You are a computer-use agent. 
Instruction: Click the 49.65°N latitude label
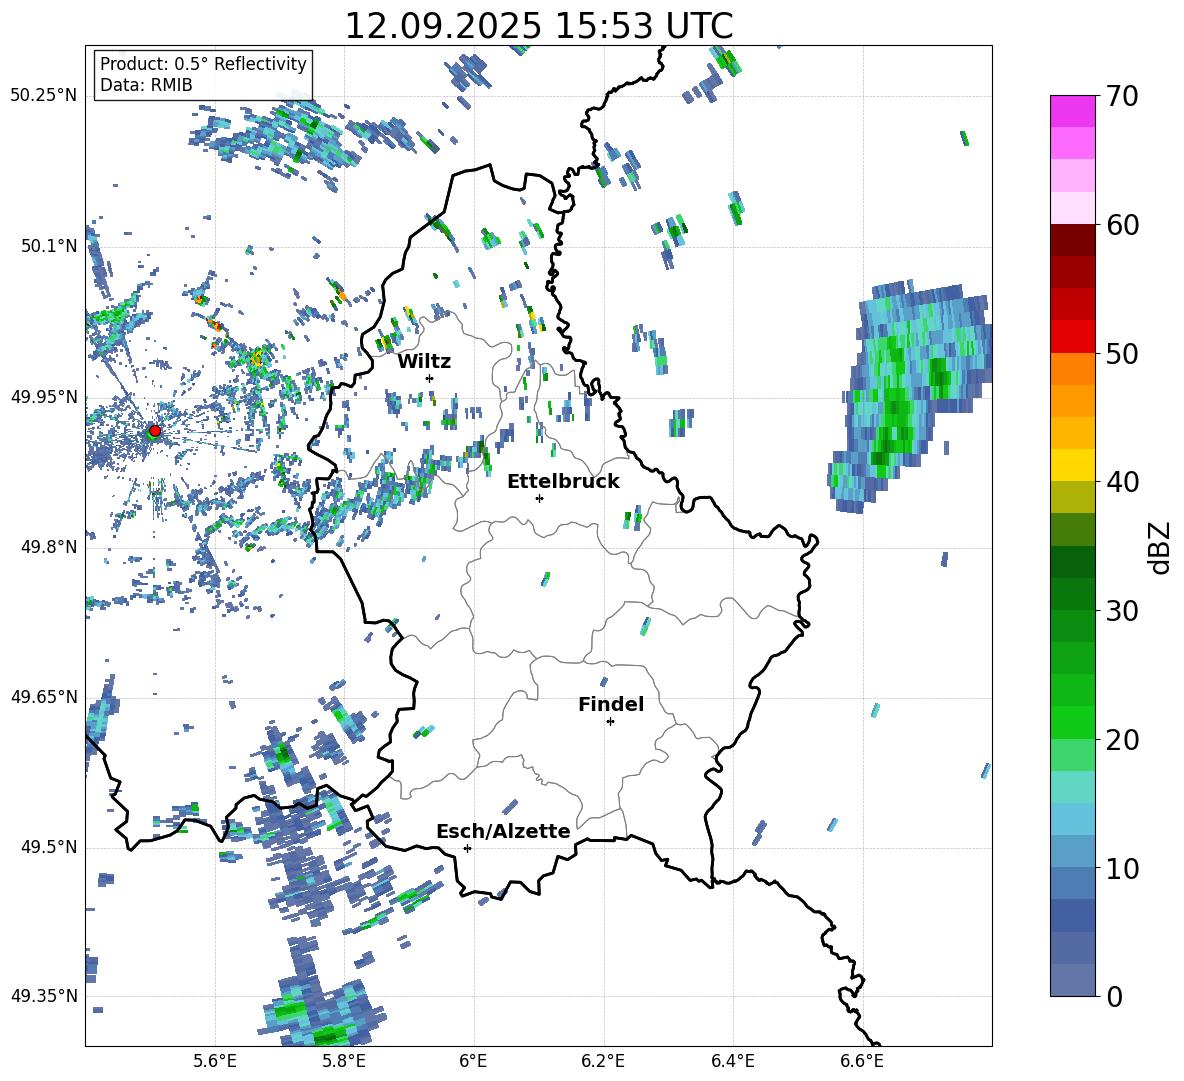(44, 696)
